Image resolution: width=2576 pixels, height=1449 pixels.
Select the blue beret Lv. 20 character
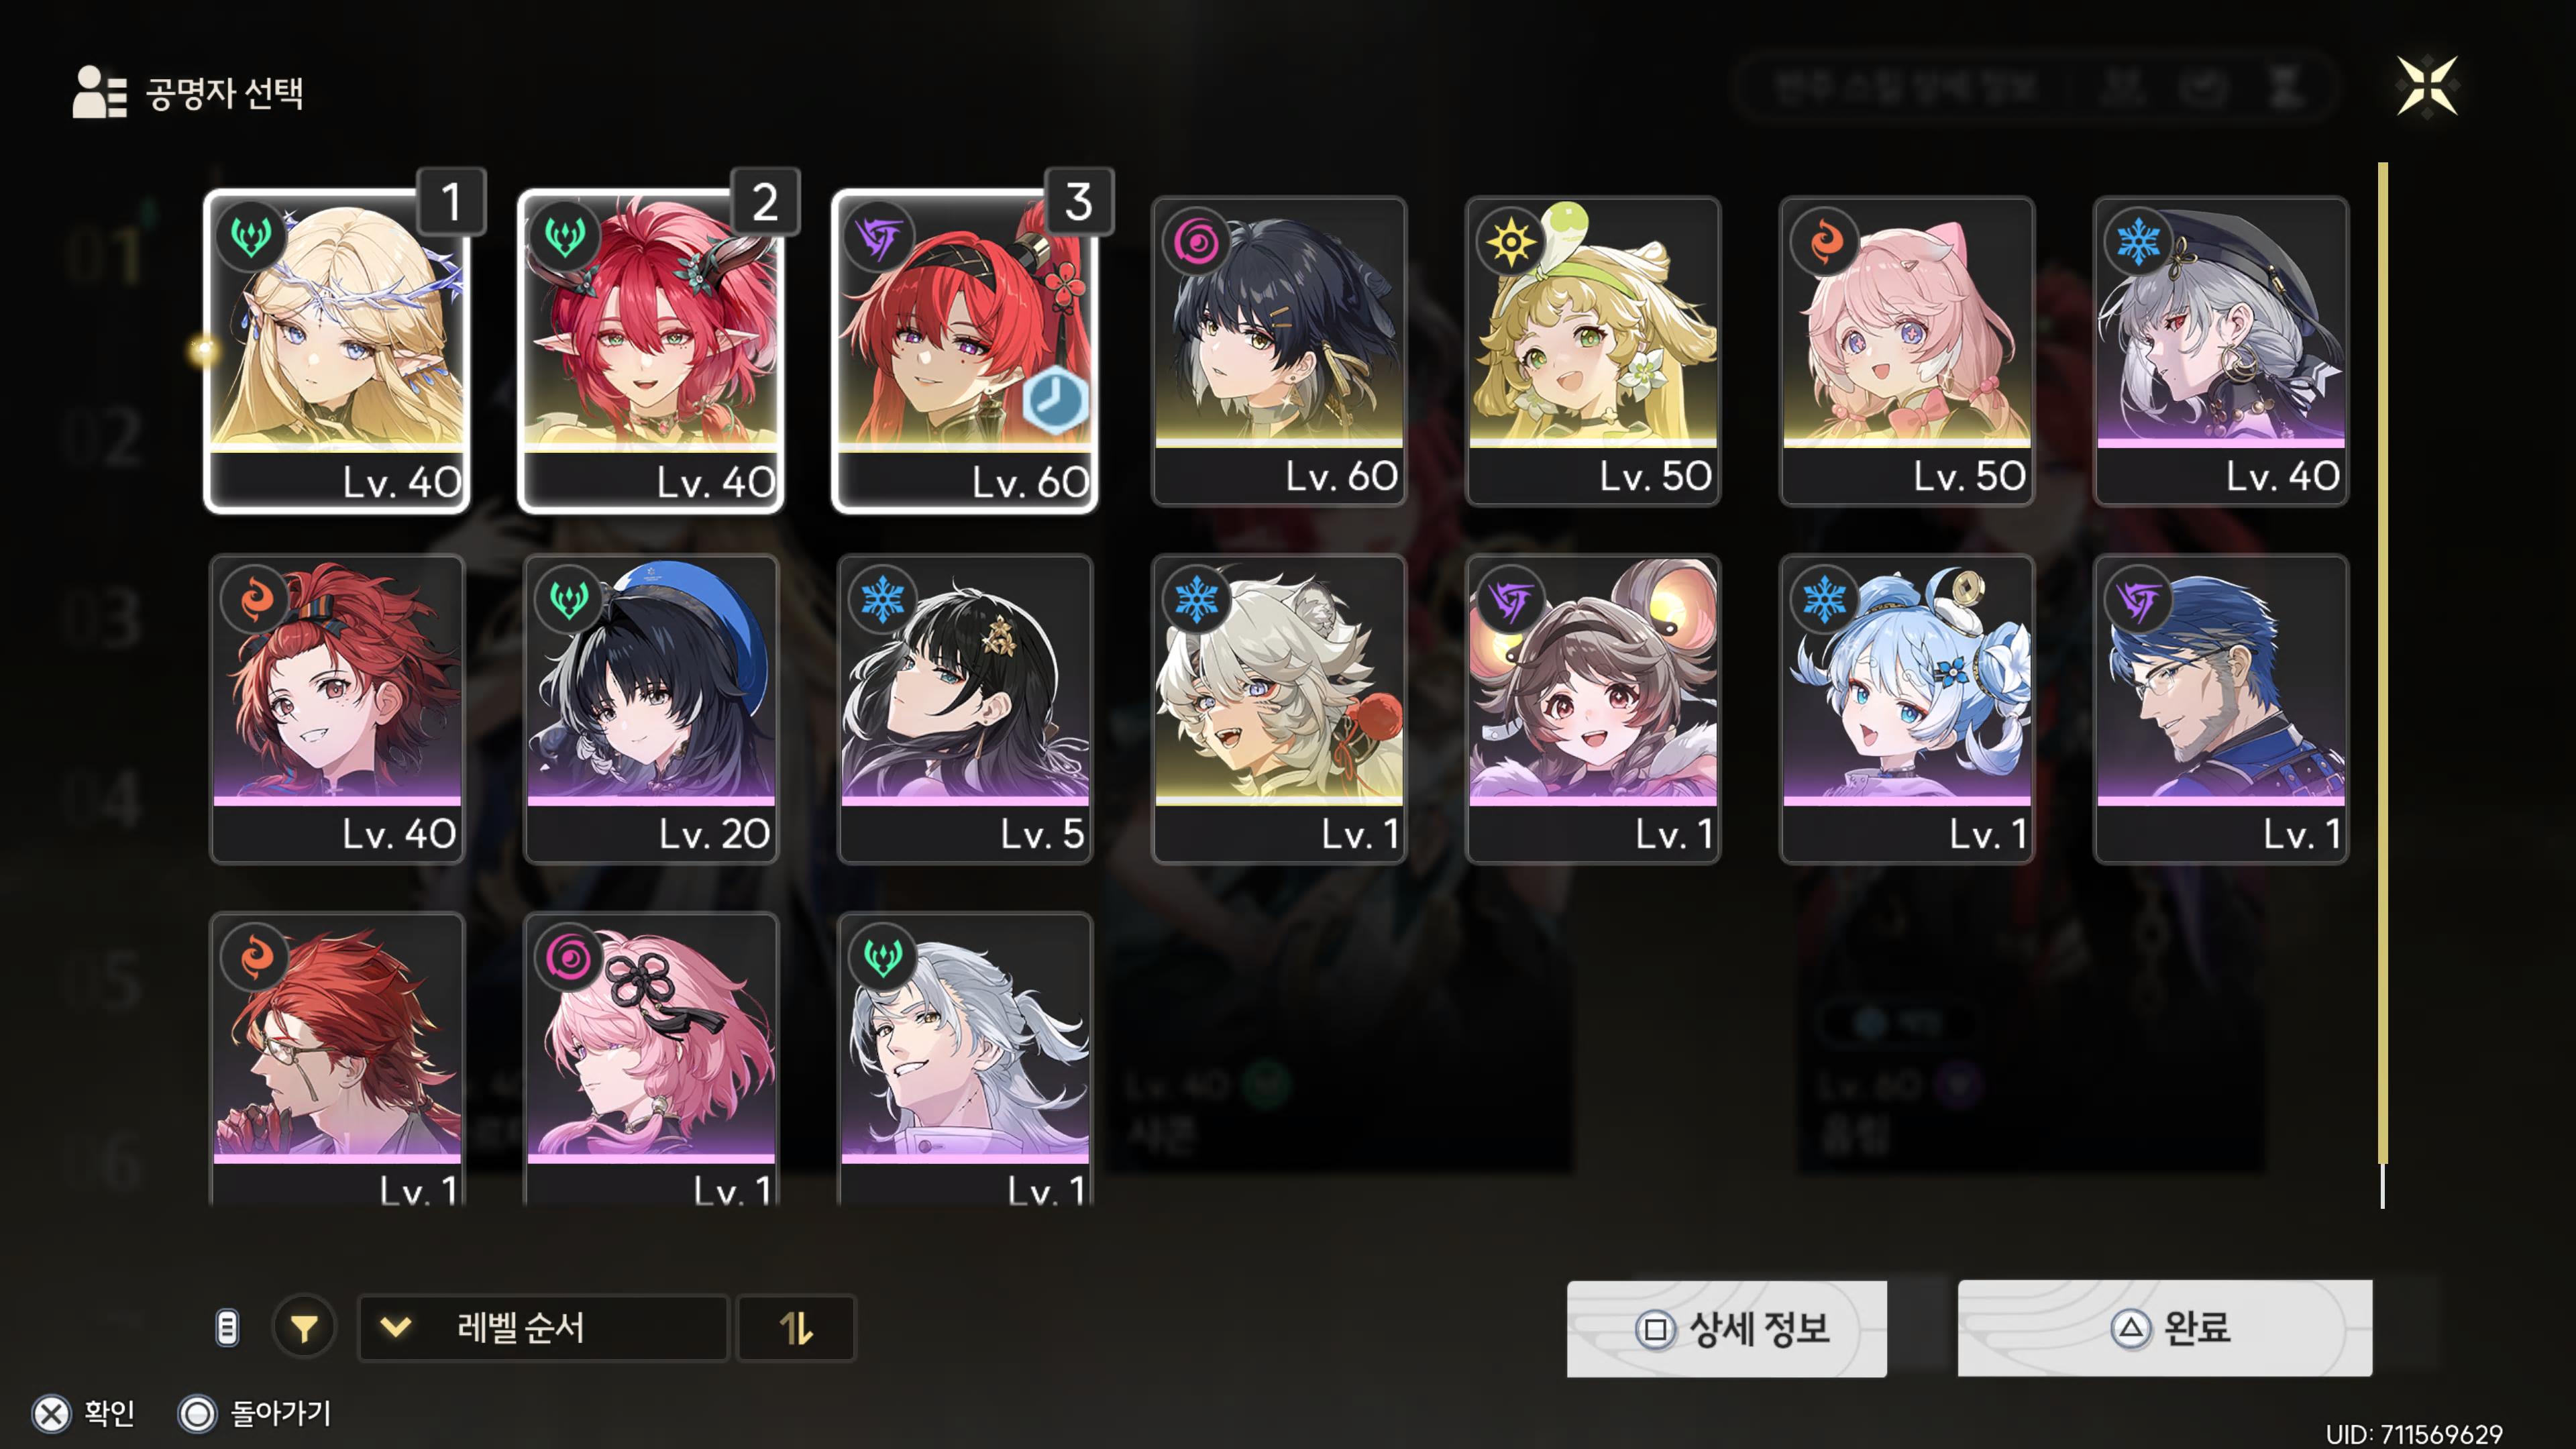click(x=651, y=709)
